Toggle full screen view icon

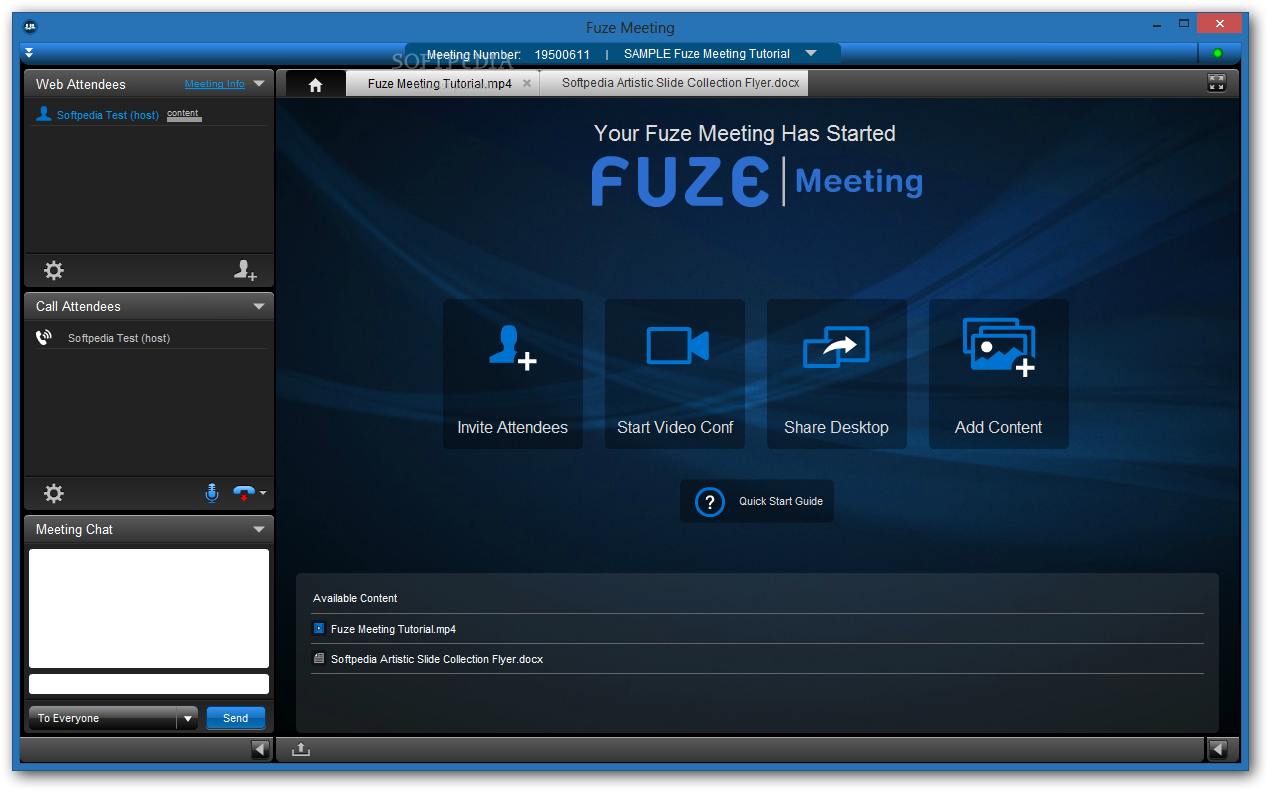[x=1216, y=83]
